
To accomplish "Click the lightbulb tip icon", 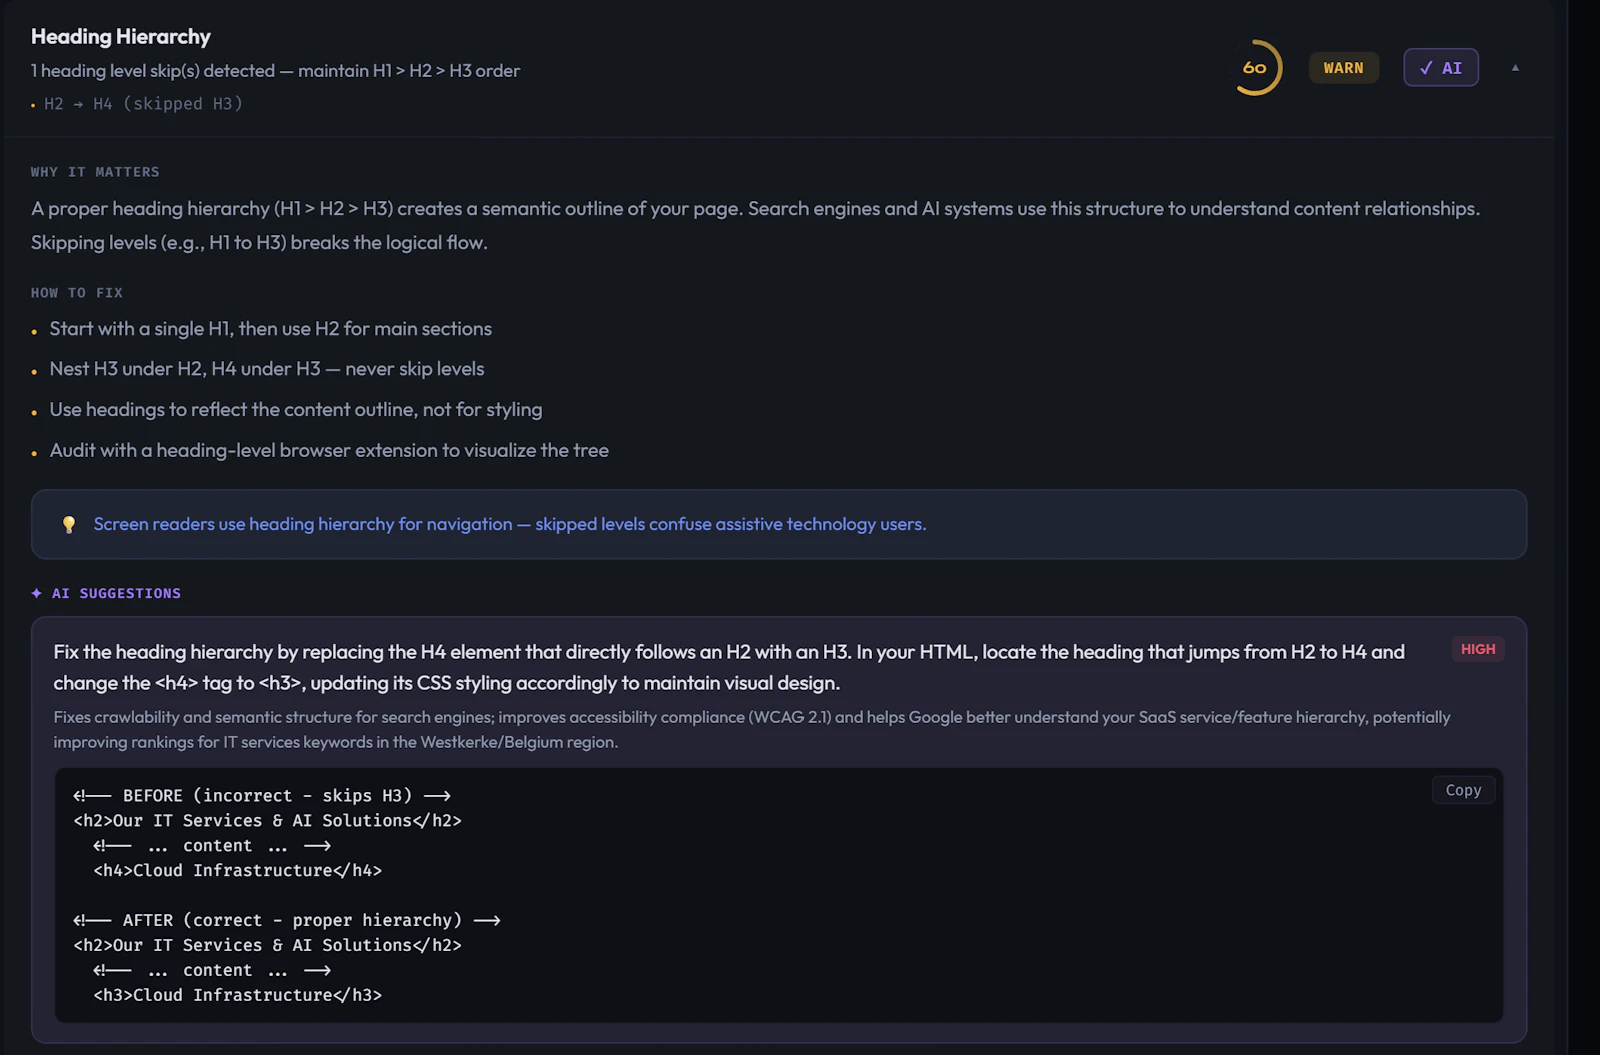I will coord(69,523).
